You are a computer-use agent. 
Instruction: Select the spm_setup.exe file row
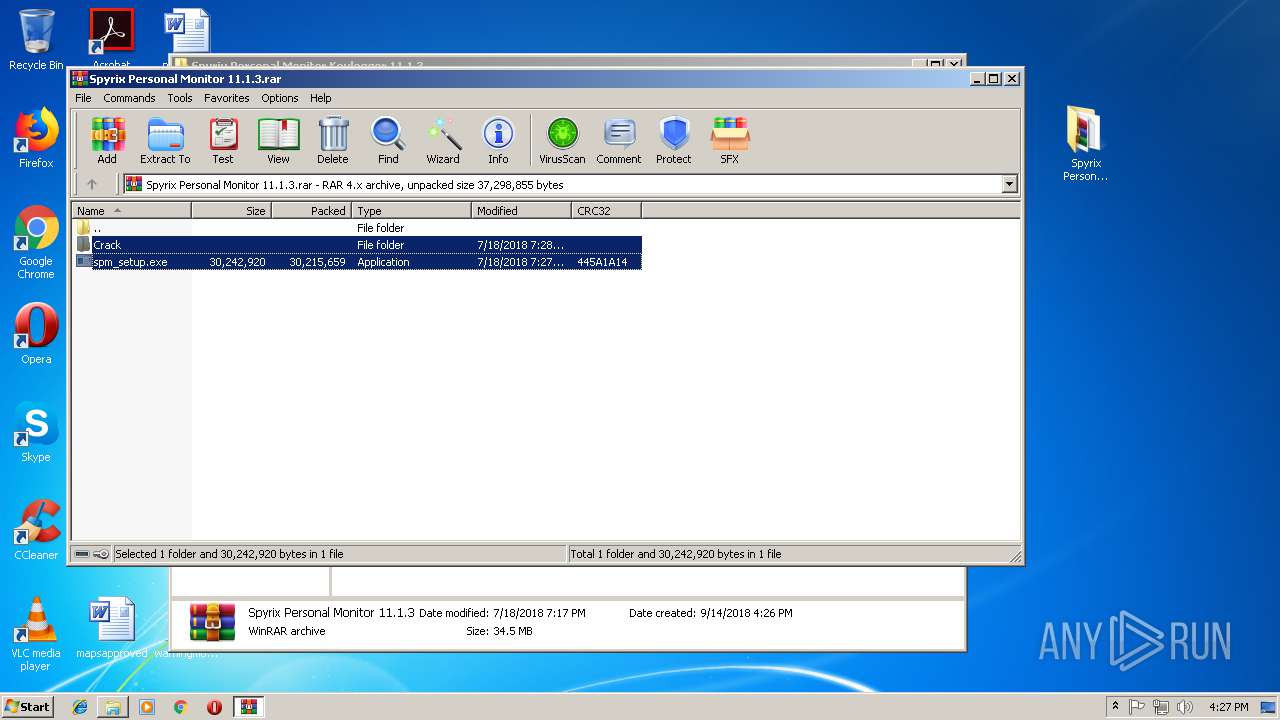tap(358, 262)
